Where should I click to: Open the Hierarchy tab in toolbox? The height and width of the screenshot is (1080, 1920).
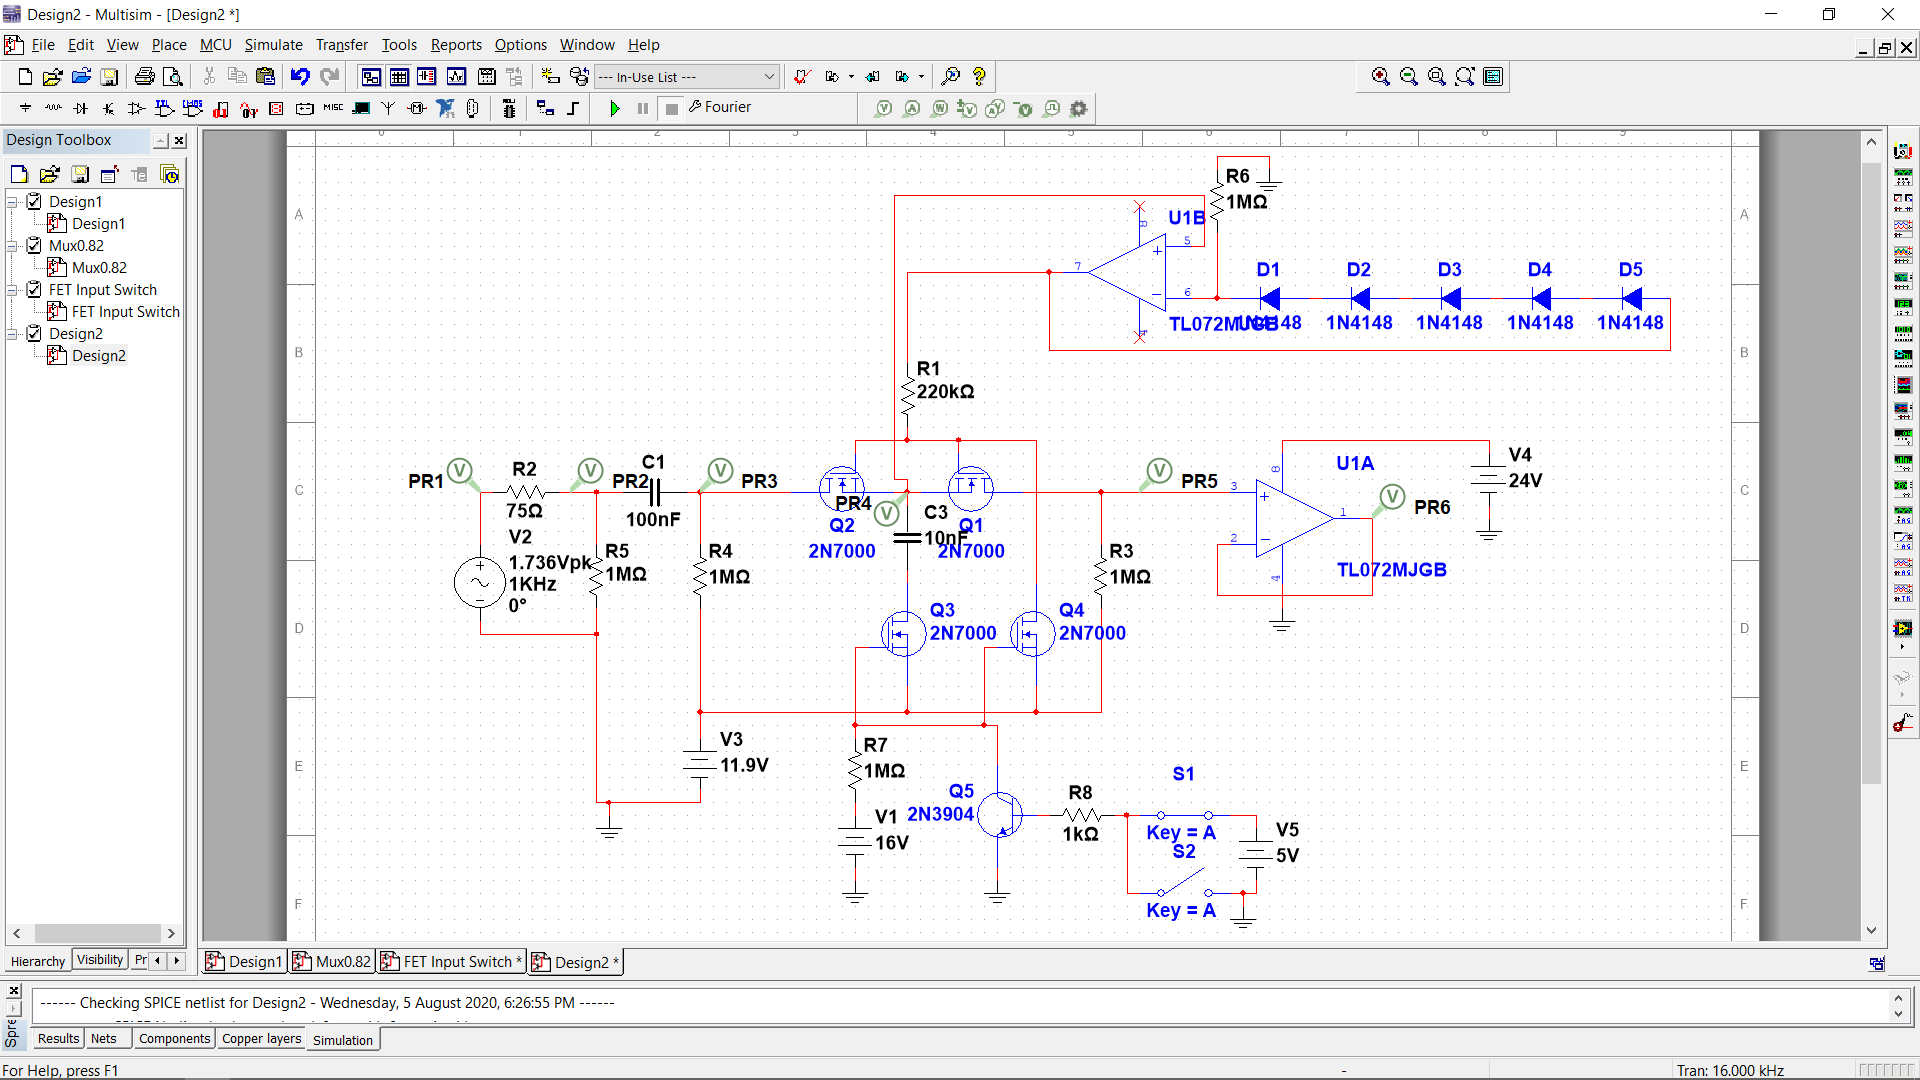[38, 961]
